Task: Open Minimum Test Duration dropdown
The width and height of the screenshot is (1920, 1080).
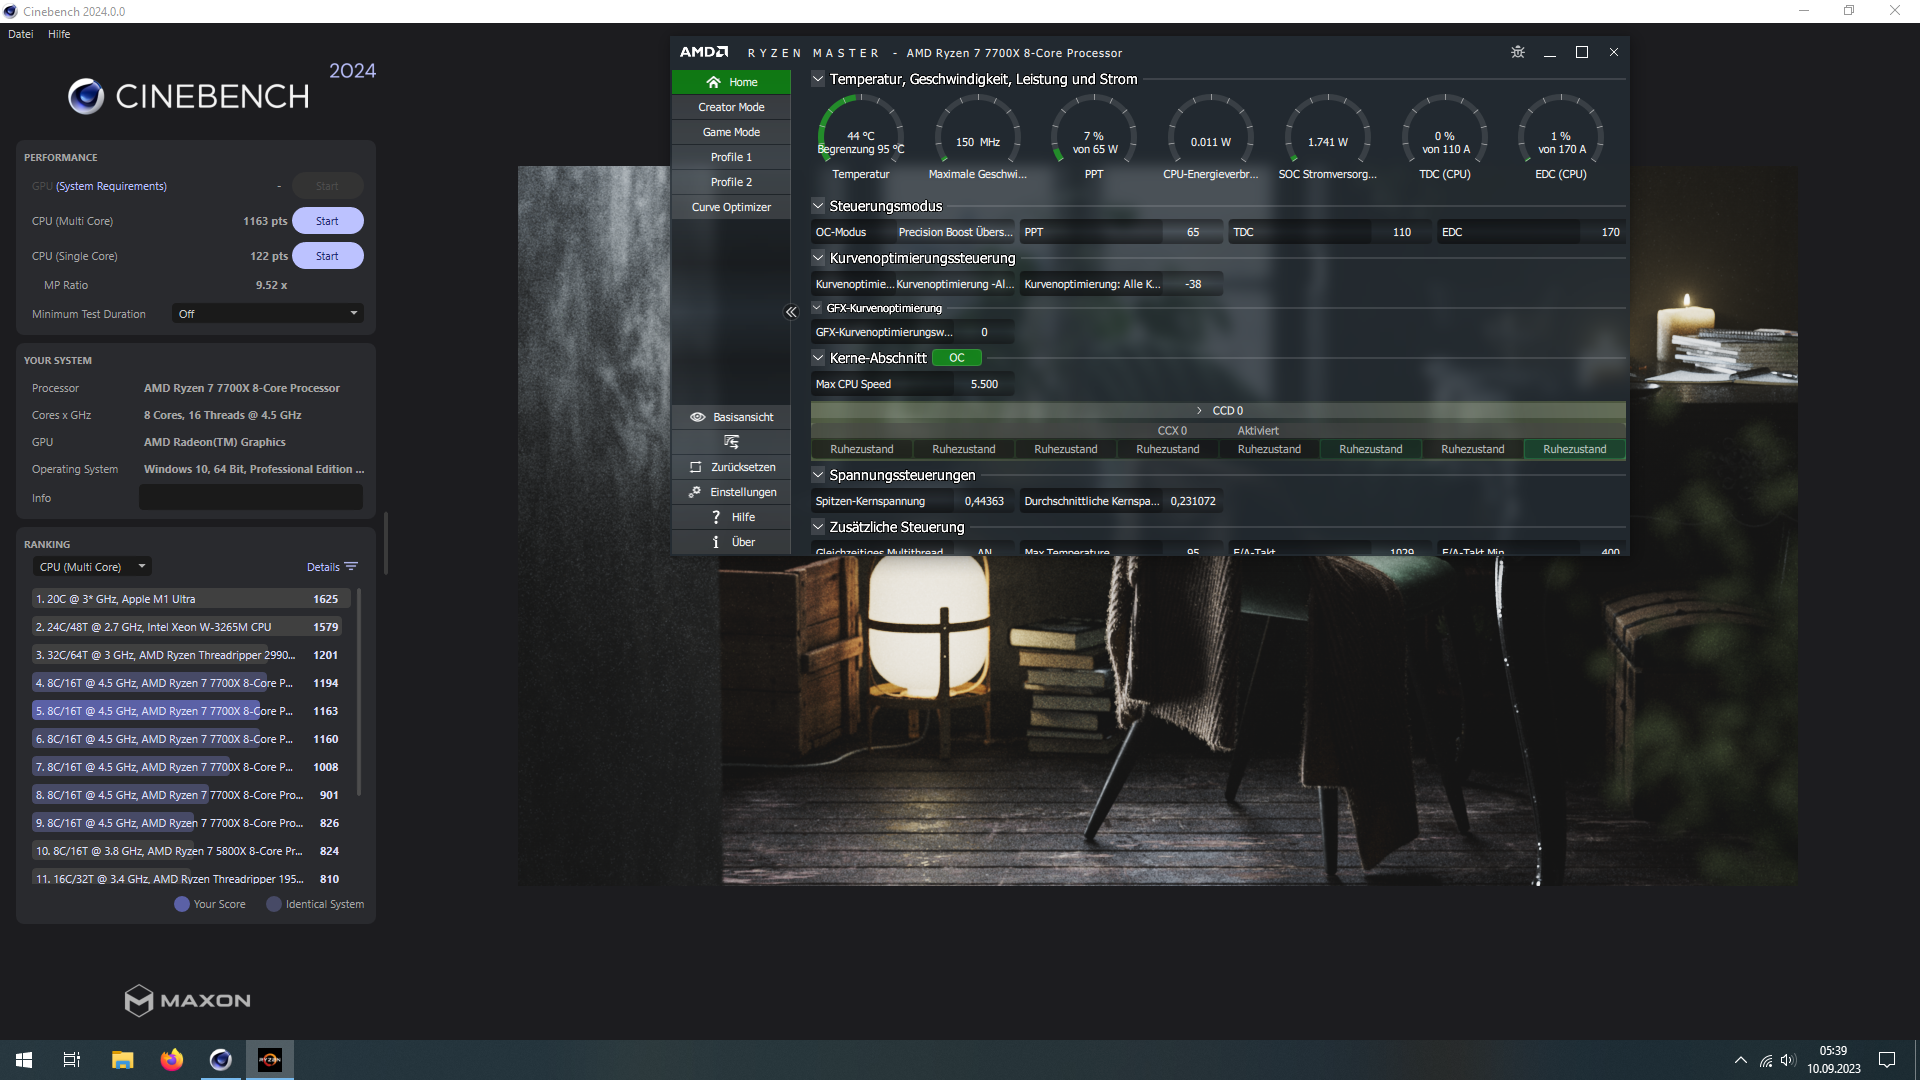Action: [267, 314]
